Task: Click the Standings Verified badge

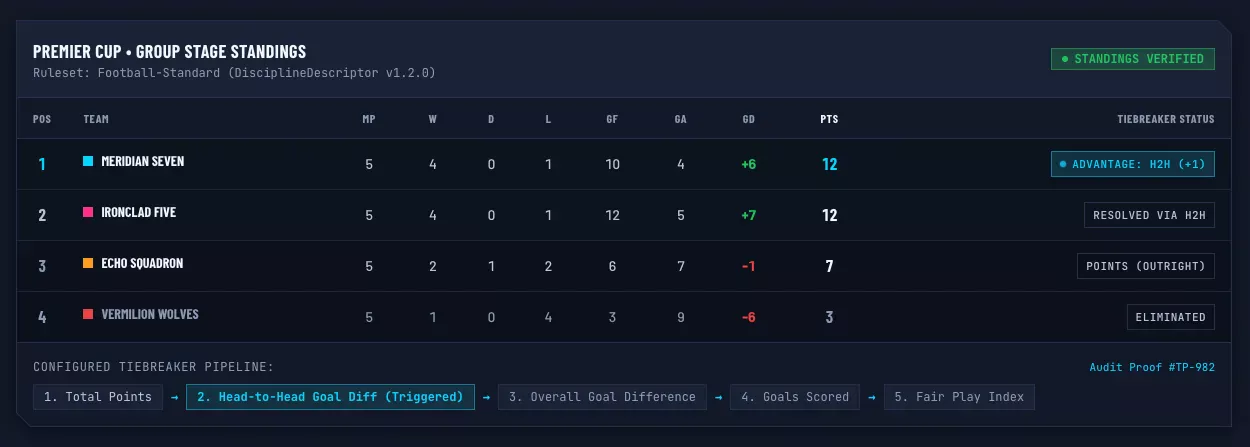Action: click(x=1133, y=59)
